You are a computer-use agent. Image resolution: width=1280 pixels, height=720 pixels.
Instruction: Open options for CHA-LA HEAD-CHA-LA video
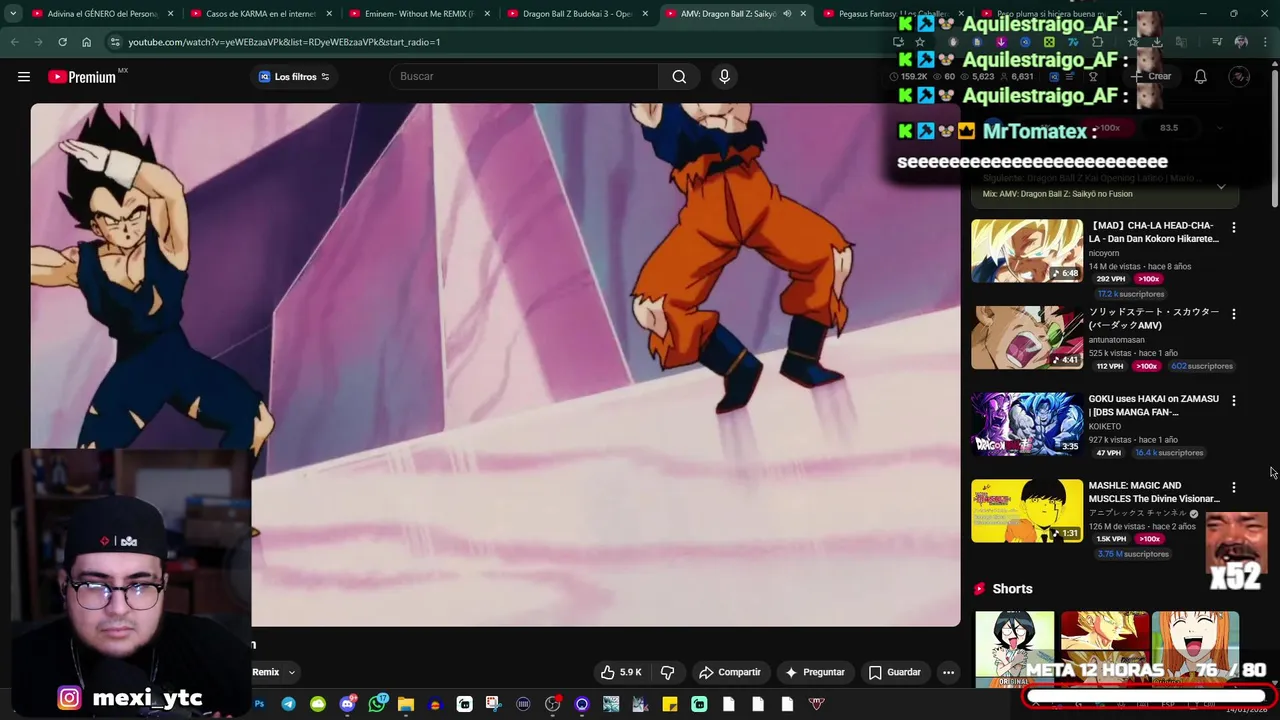[x=1234, y=228]
